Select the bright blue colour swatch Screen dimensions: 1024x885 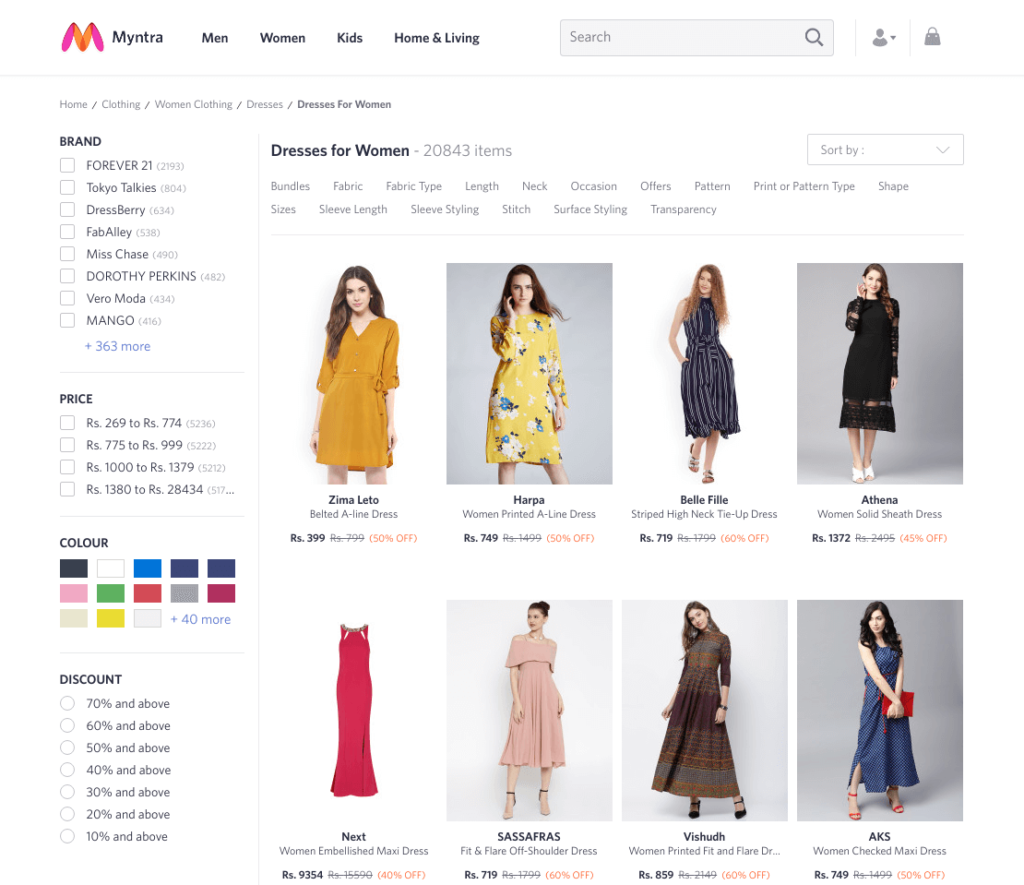coord(148,568)
